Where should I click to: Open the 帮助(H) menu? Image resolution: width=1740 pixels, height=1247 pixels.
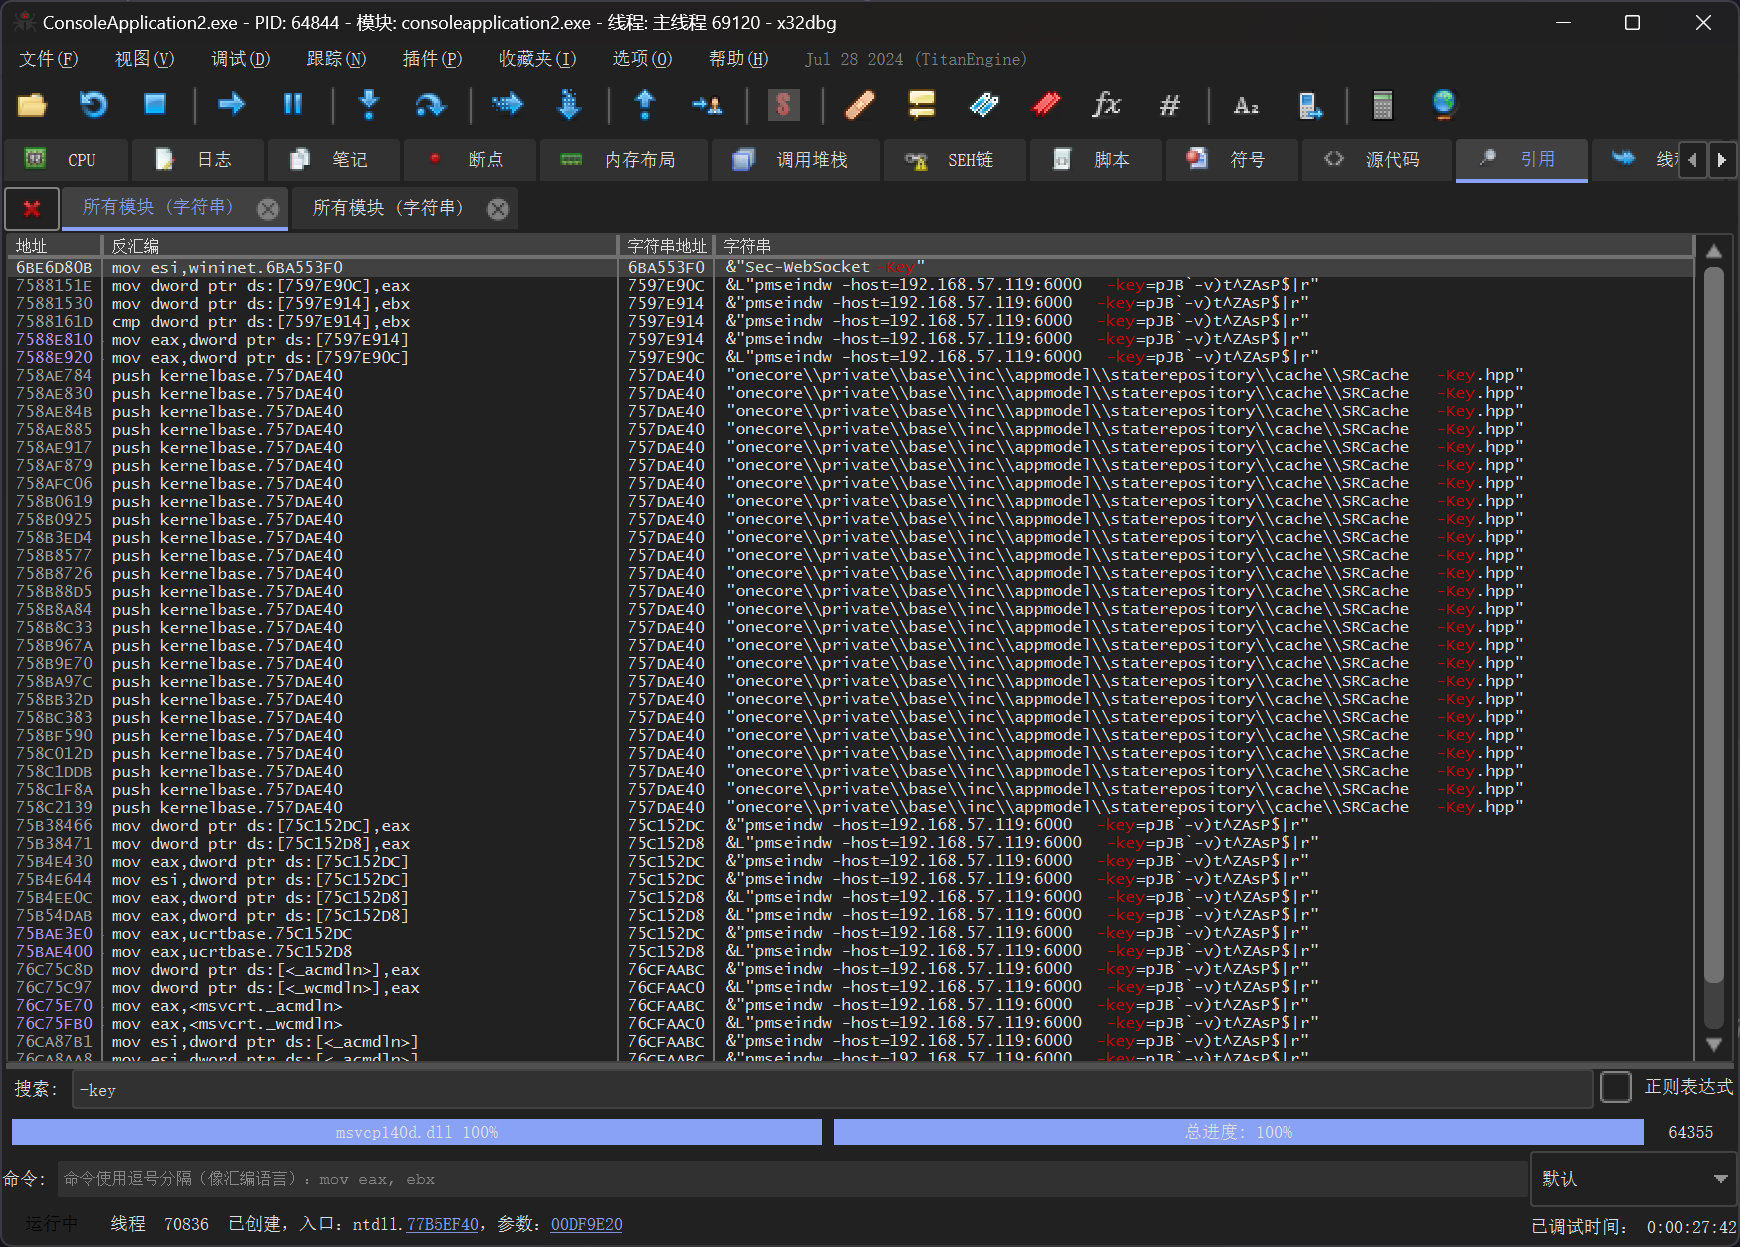pyautogui.click(x=738, y=59)
